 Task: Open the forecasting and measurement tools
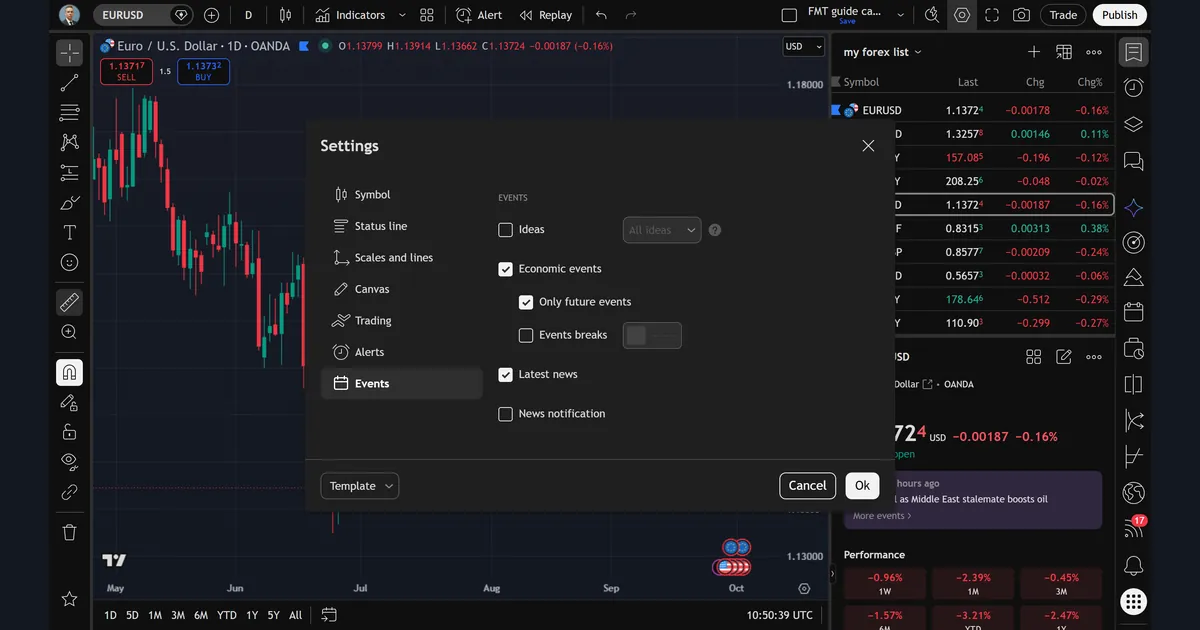[x=69, y=172]
